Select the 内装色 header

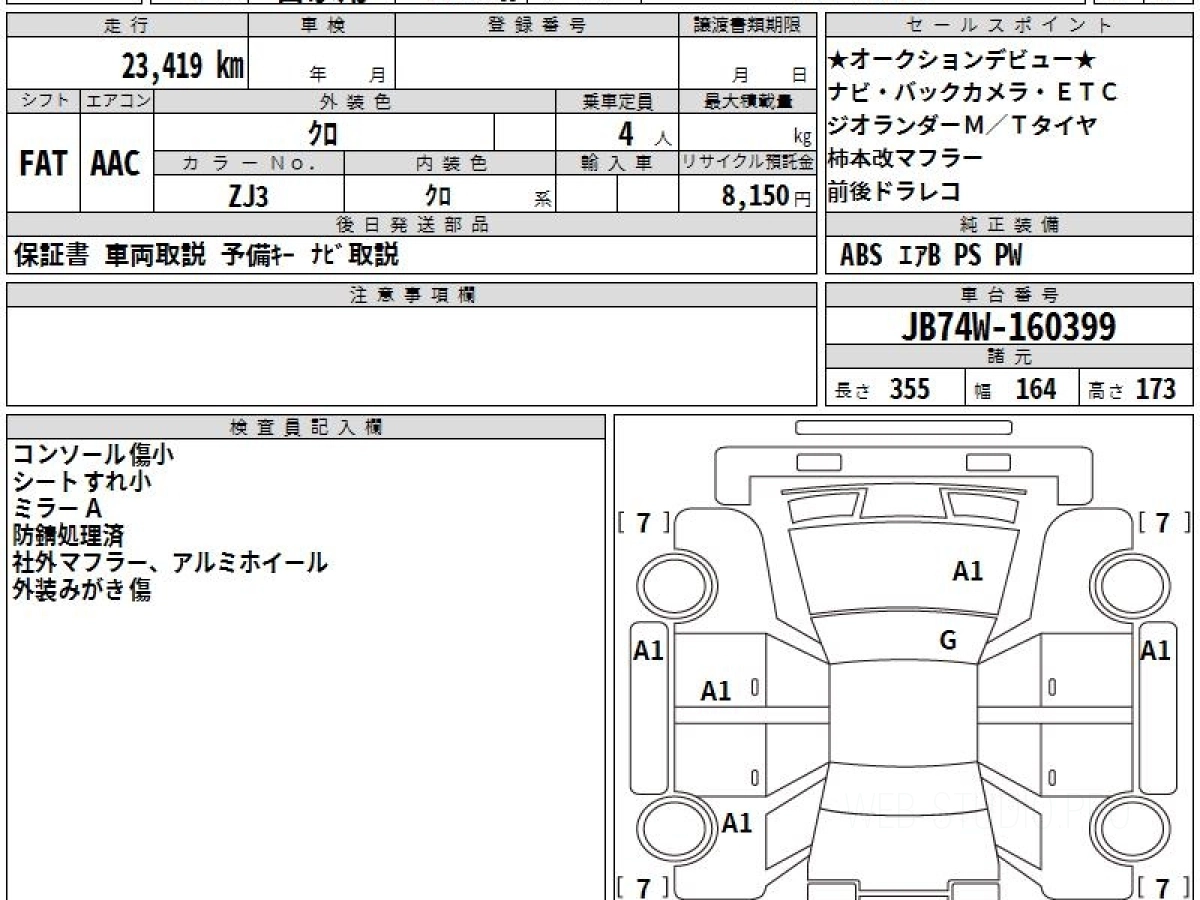click(x=450, y=163)
